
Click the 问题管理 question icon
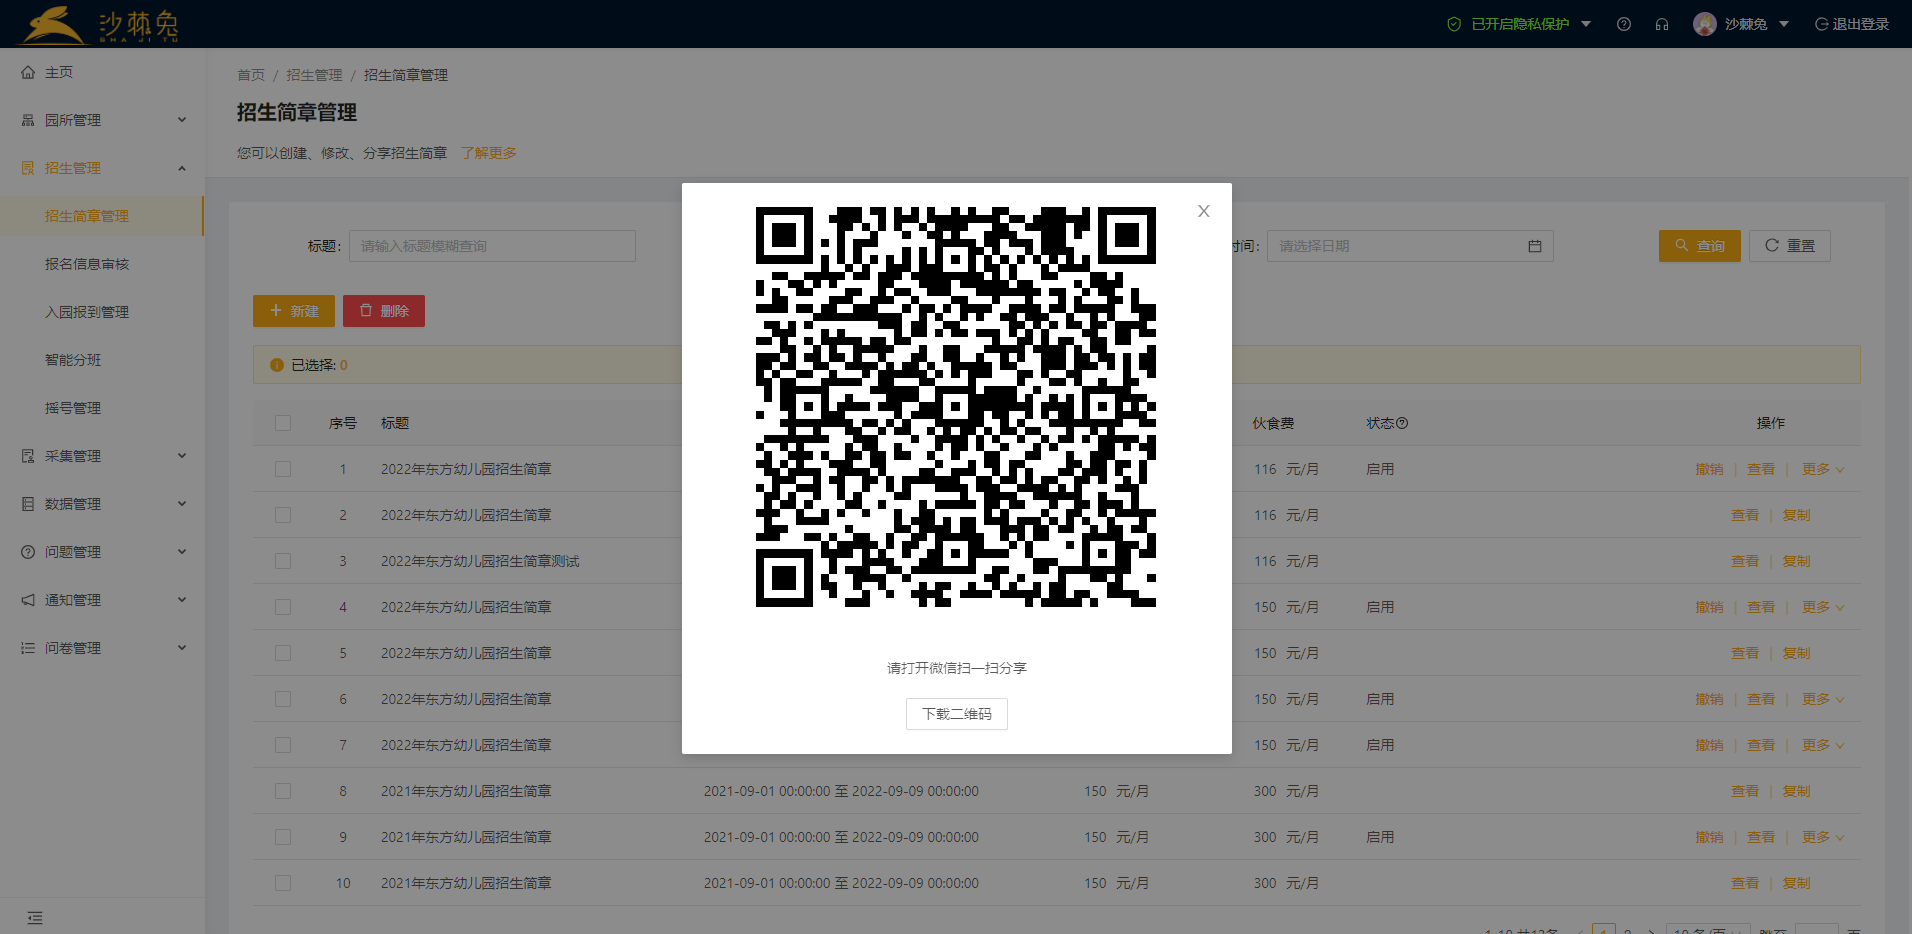(28, 552)
